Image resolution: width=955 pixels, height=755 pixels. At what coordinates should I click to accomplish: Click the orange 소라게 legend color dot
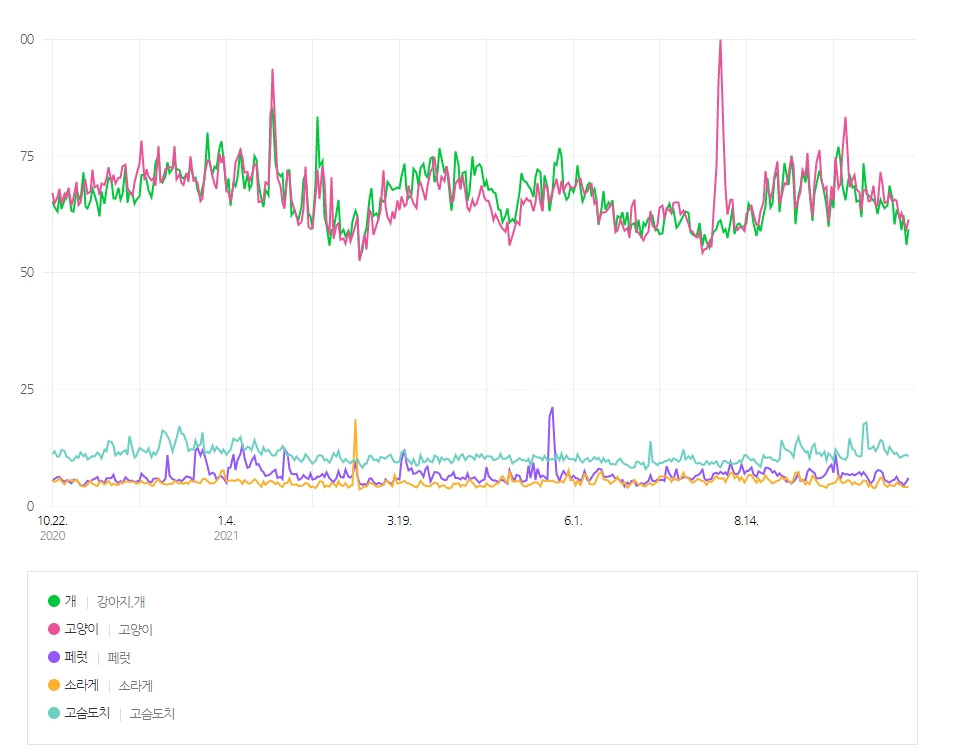(54, 685)
